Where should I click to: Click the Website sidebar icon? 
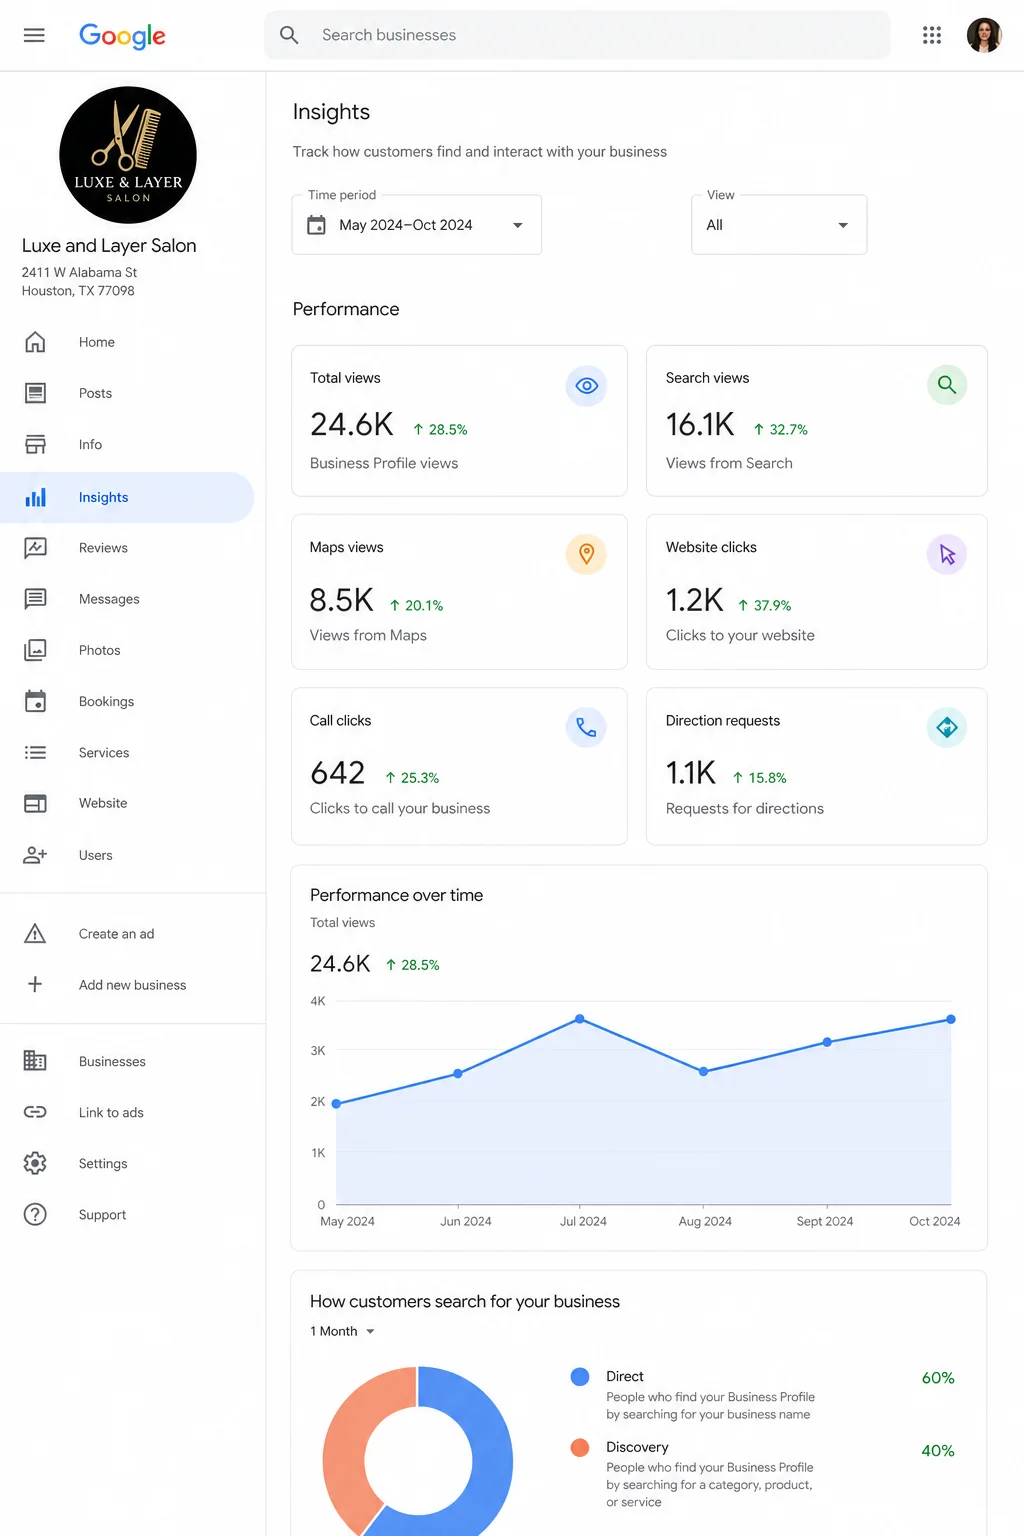tap(35, 803)
